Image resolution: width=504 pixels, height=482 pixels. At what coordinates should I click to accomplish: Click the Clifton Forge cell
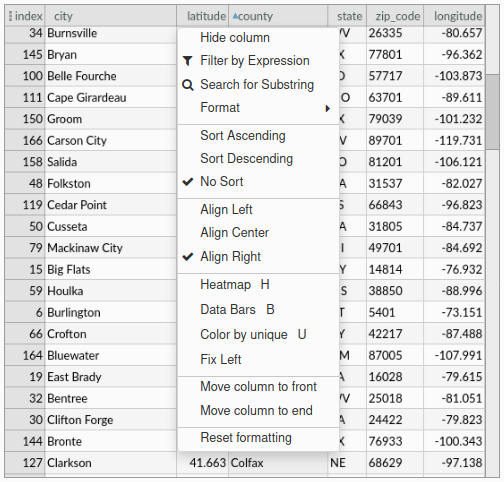click(x=111, y=420)
